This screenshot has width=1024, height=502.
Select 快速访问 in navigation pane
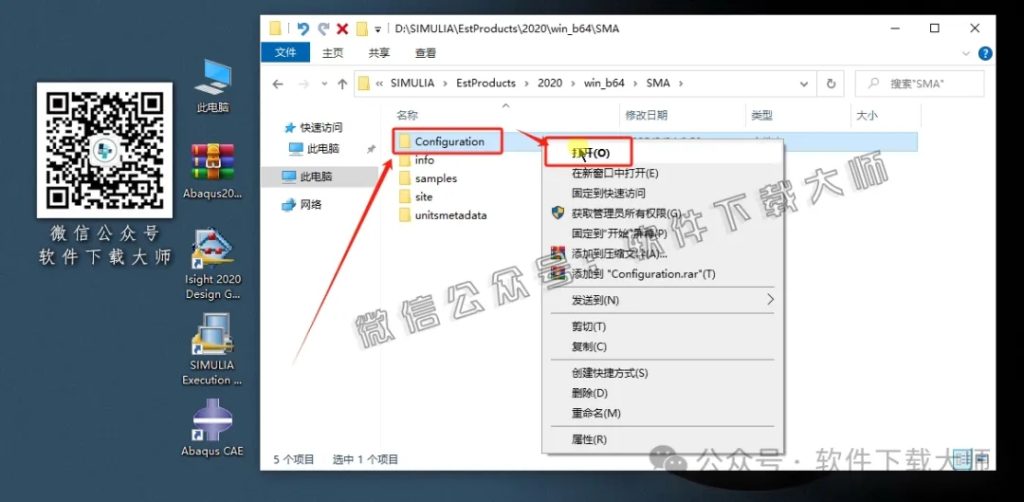(x=313, y=127)
